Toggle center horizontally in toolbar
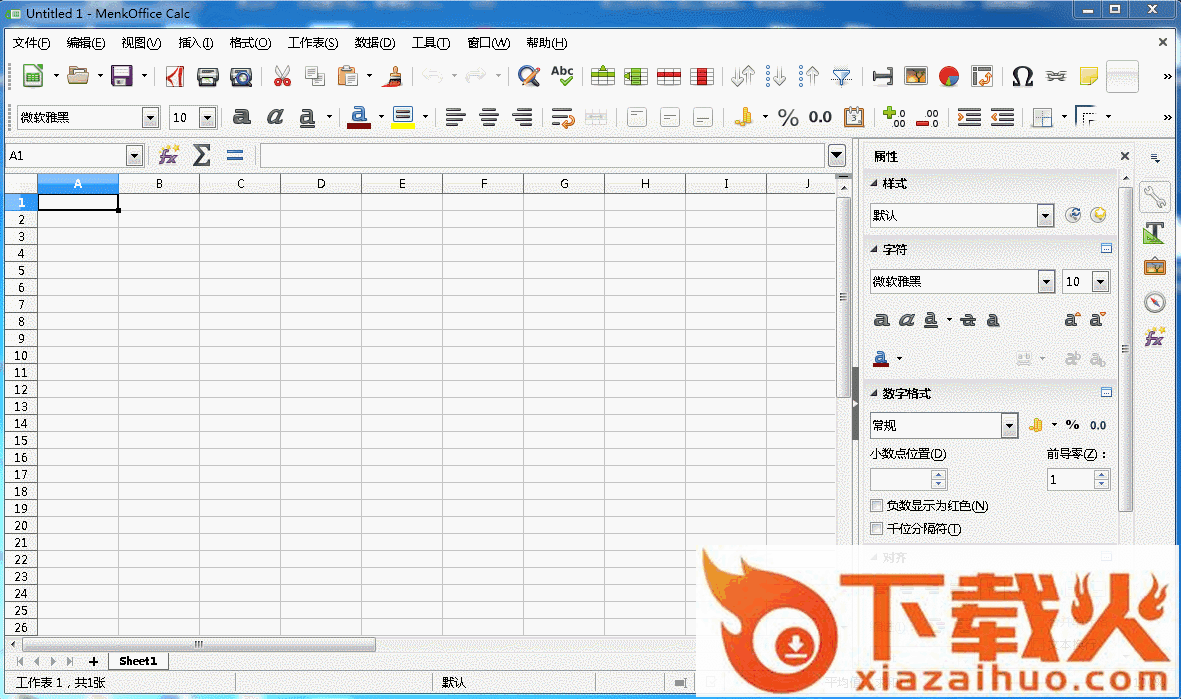 489,117
